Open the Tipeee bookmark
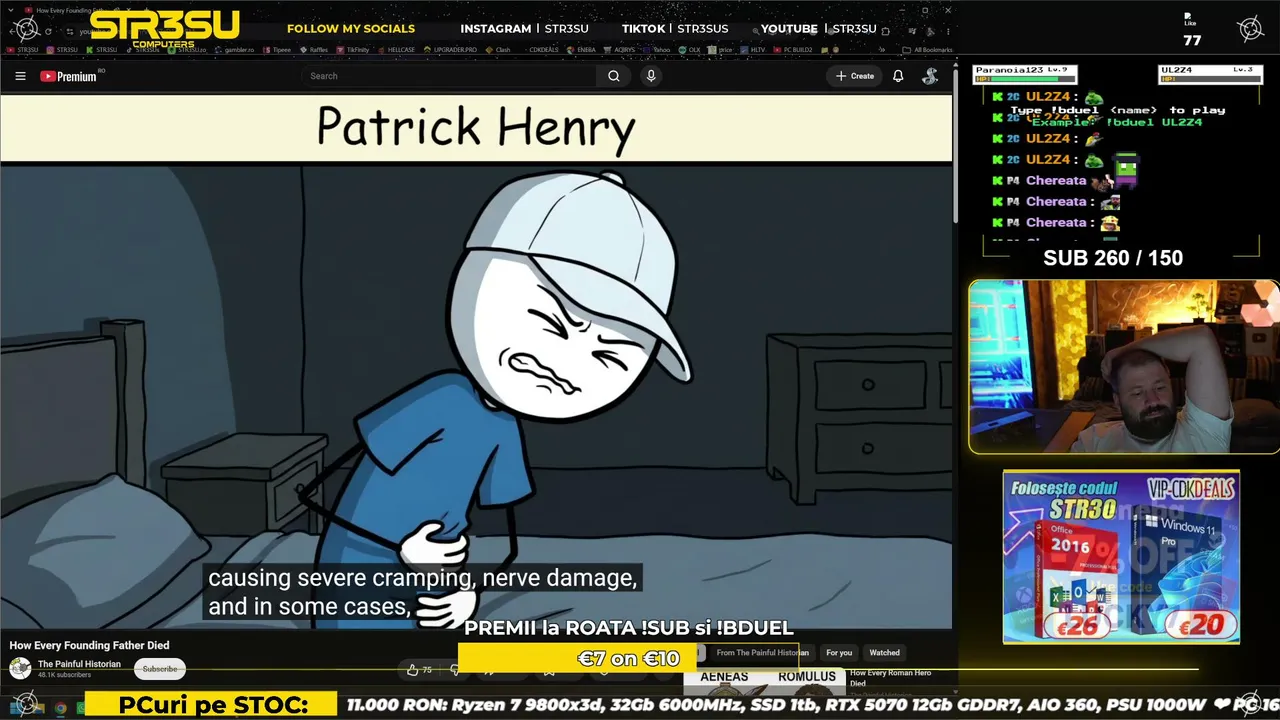This screenshot has height=720, width=1280. click(x=277, y=49)
